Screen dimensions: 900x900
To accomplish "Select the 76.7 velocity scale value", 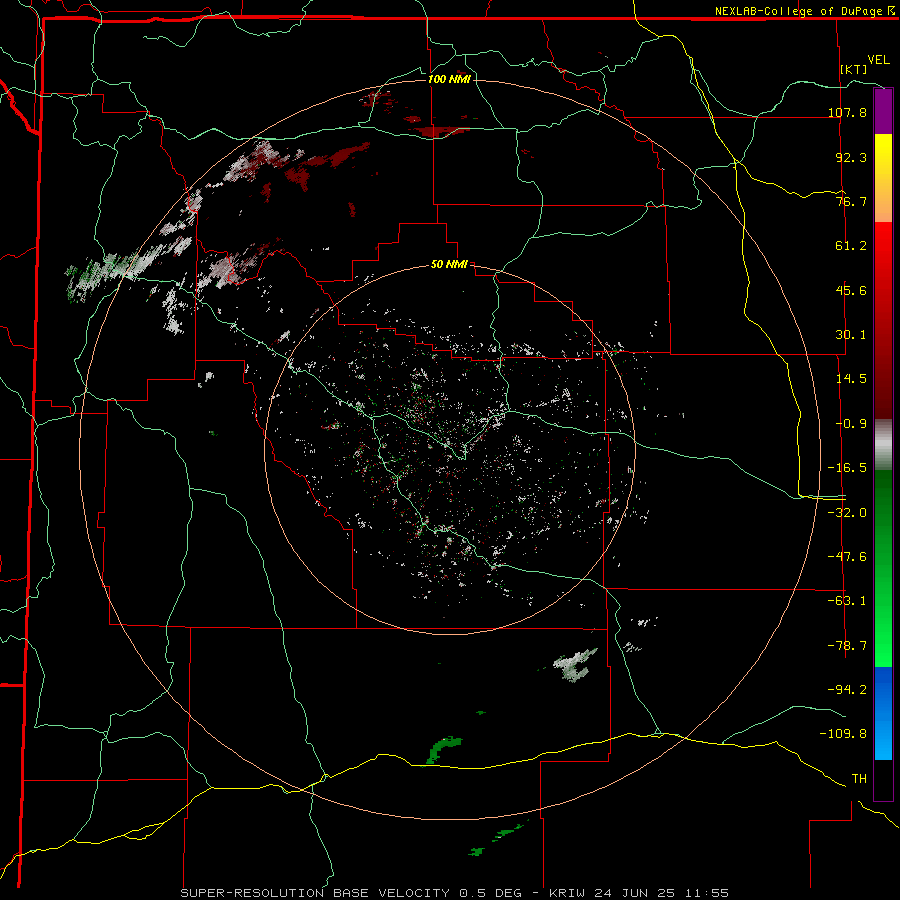I will [x=851, y=201].
